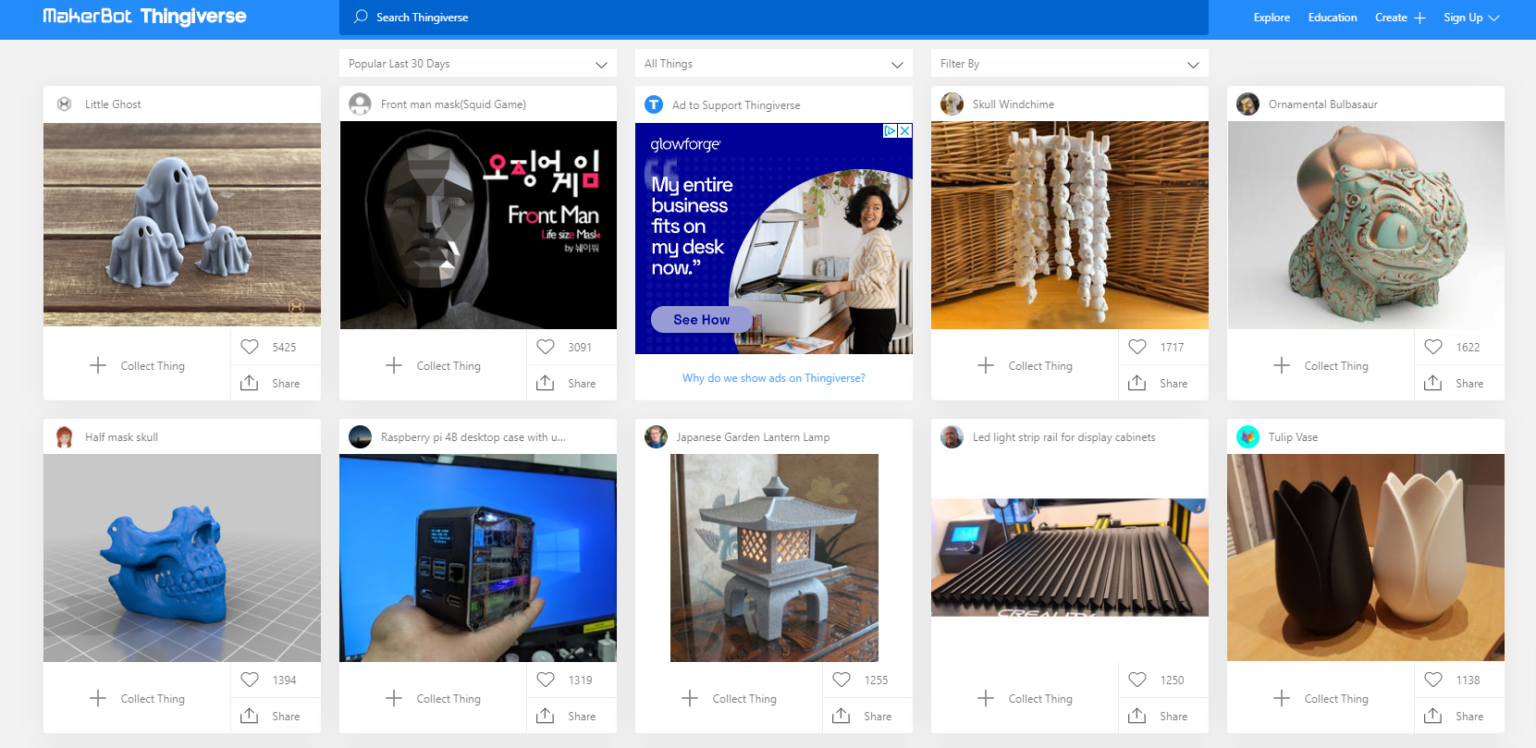Click the Share icon under Ornamental Bulbasaur
1536x748 pixels.
tap(1432, 382)
